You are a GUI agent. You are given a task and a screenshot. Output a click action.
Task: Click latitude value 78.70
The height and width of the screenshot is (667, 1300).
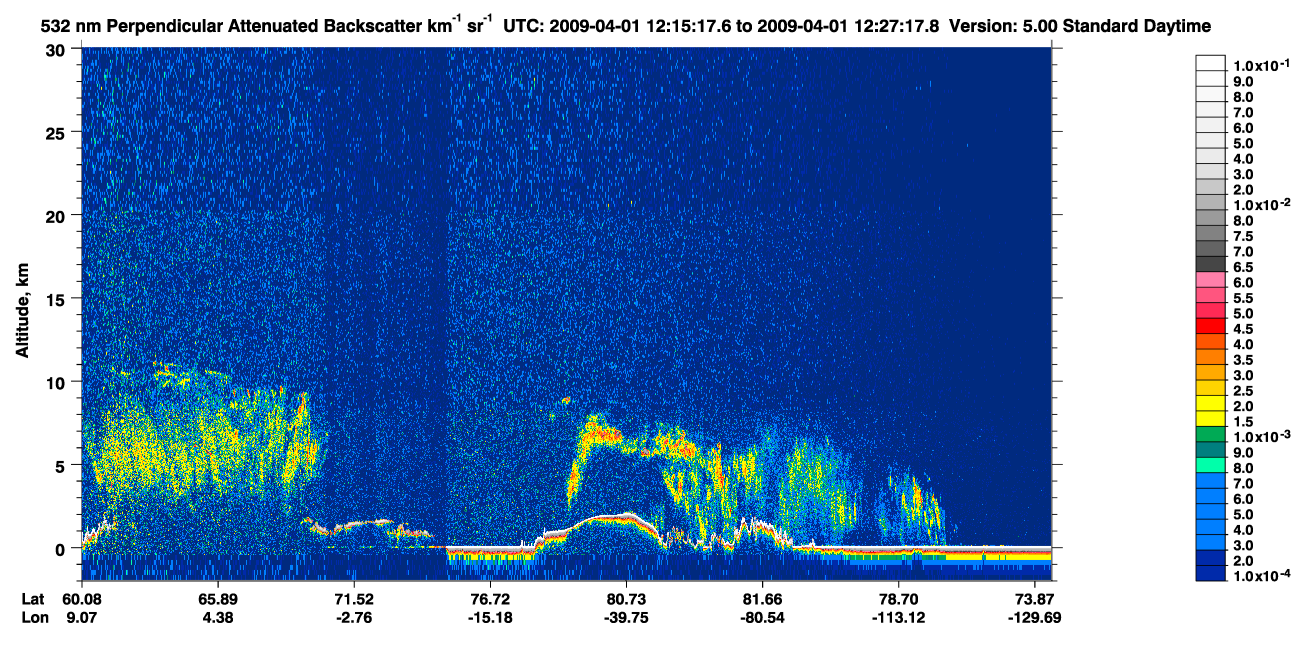click(899, 598)
